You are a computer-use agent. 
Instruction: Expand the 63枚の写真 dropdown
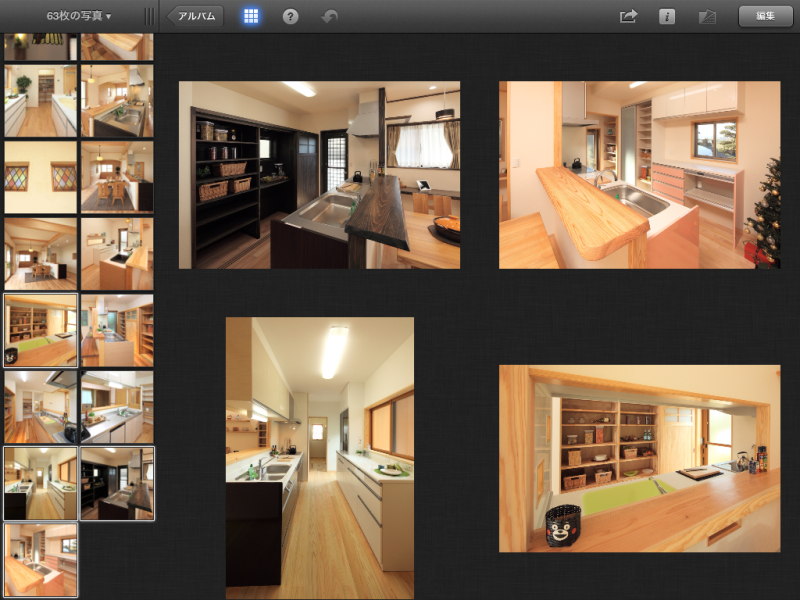coord(79,16)
